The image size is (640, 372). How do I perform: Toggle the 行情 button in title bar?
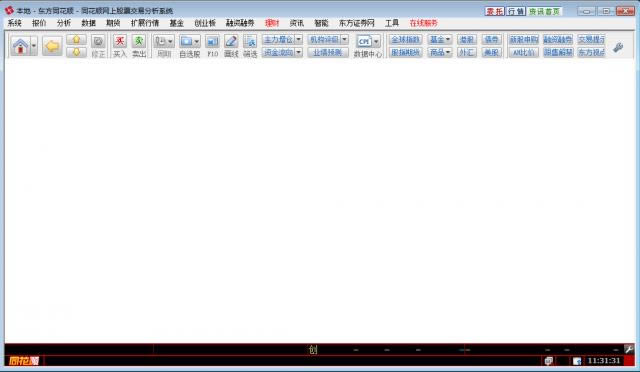[516, 11]
